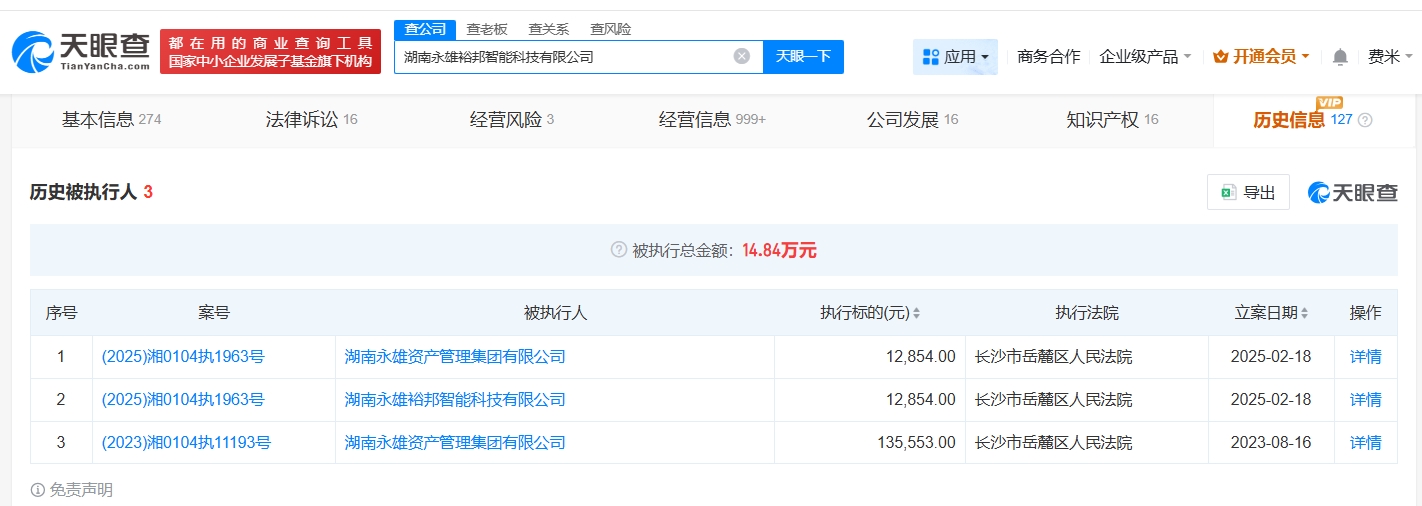This screenshot has height=506, width=1422.
Task: Switch to the 查老板 search tab
Action: [x=487, y=29]
